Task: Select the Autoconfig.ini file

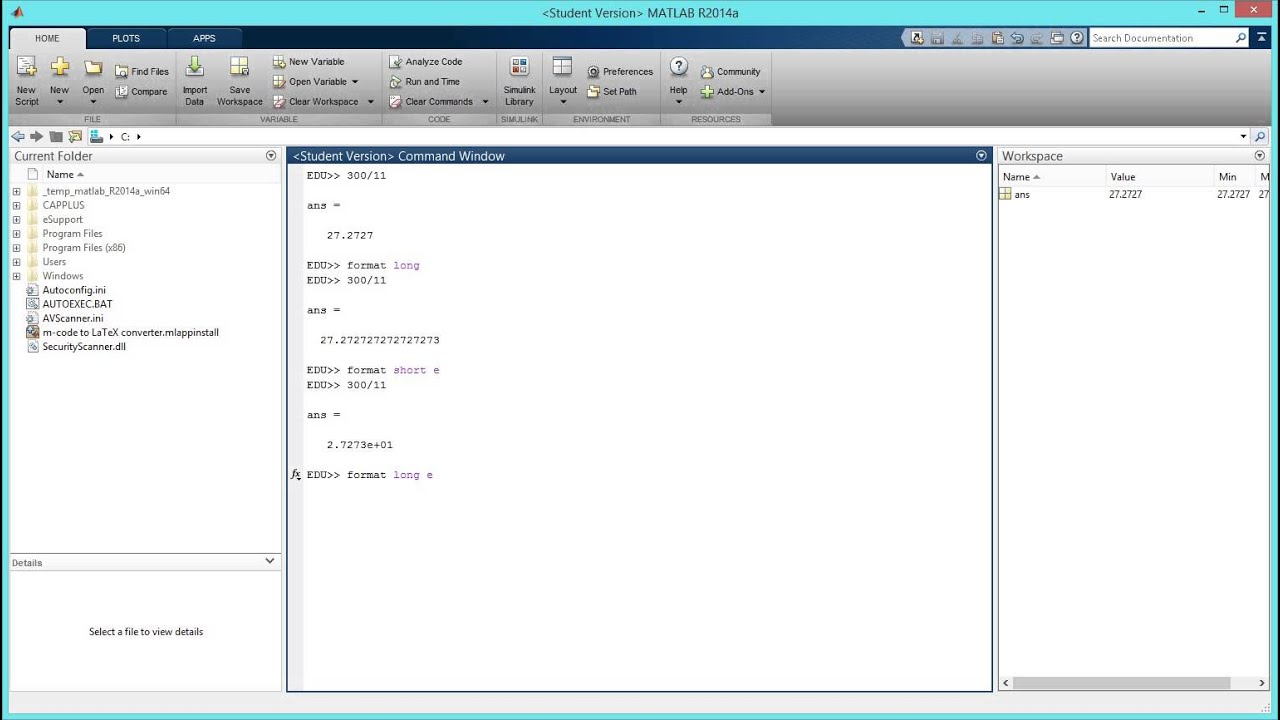Action: [74, 290]
